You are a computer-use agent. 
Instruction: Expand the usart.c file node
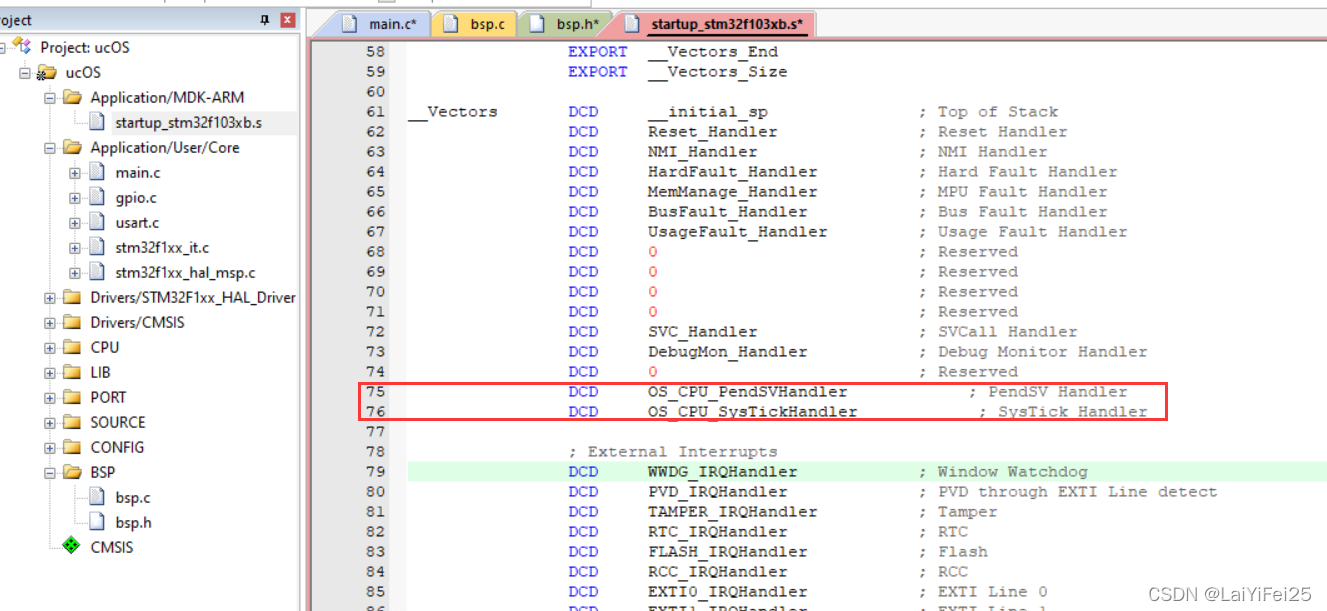[x=75, y=222]
